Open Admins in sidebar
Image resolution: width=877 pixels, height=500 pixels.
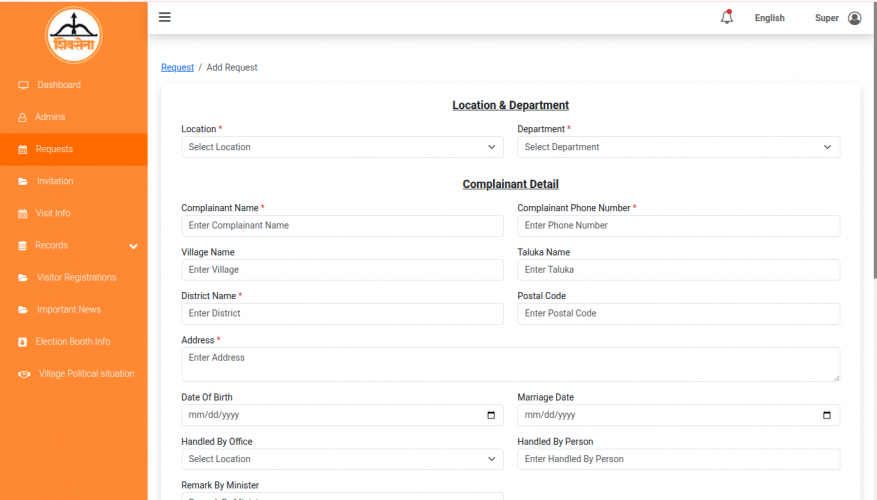[x=74, y=117]
